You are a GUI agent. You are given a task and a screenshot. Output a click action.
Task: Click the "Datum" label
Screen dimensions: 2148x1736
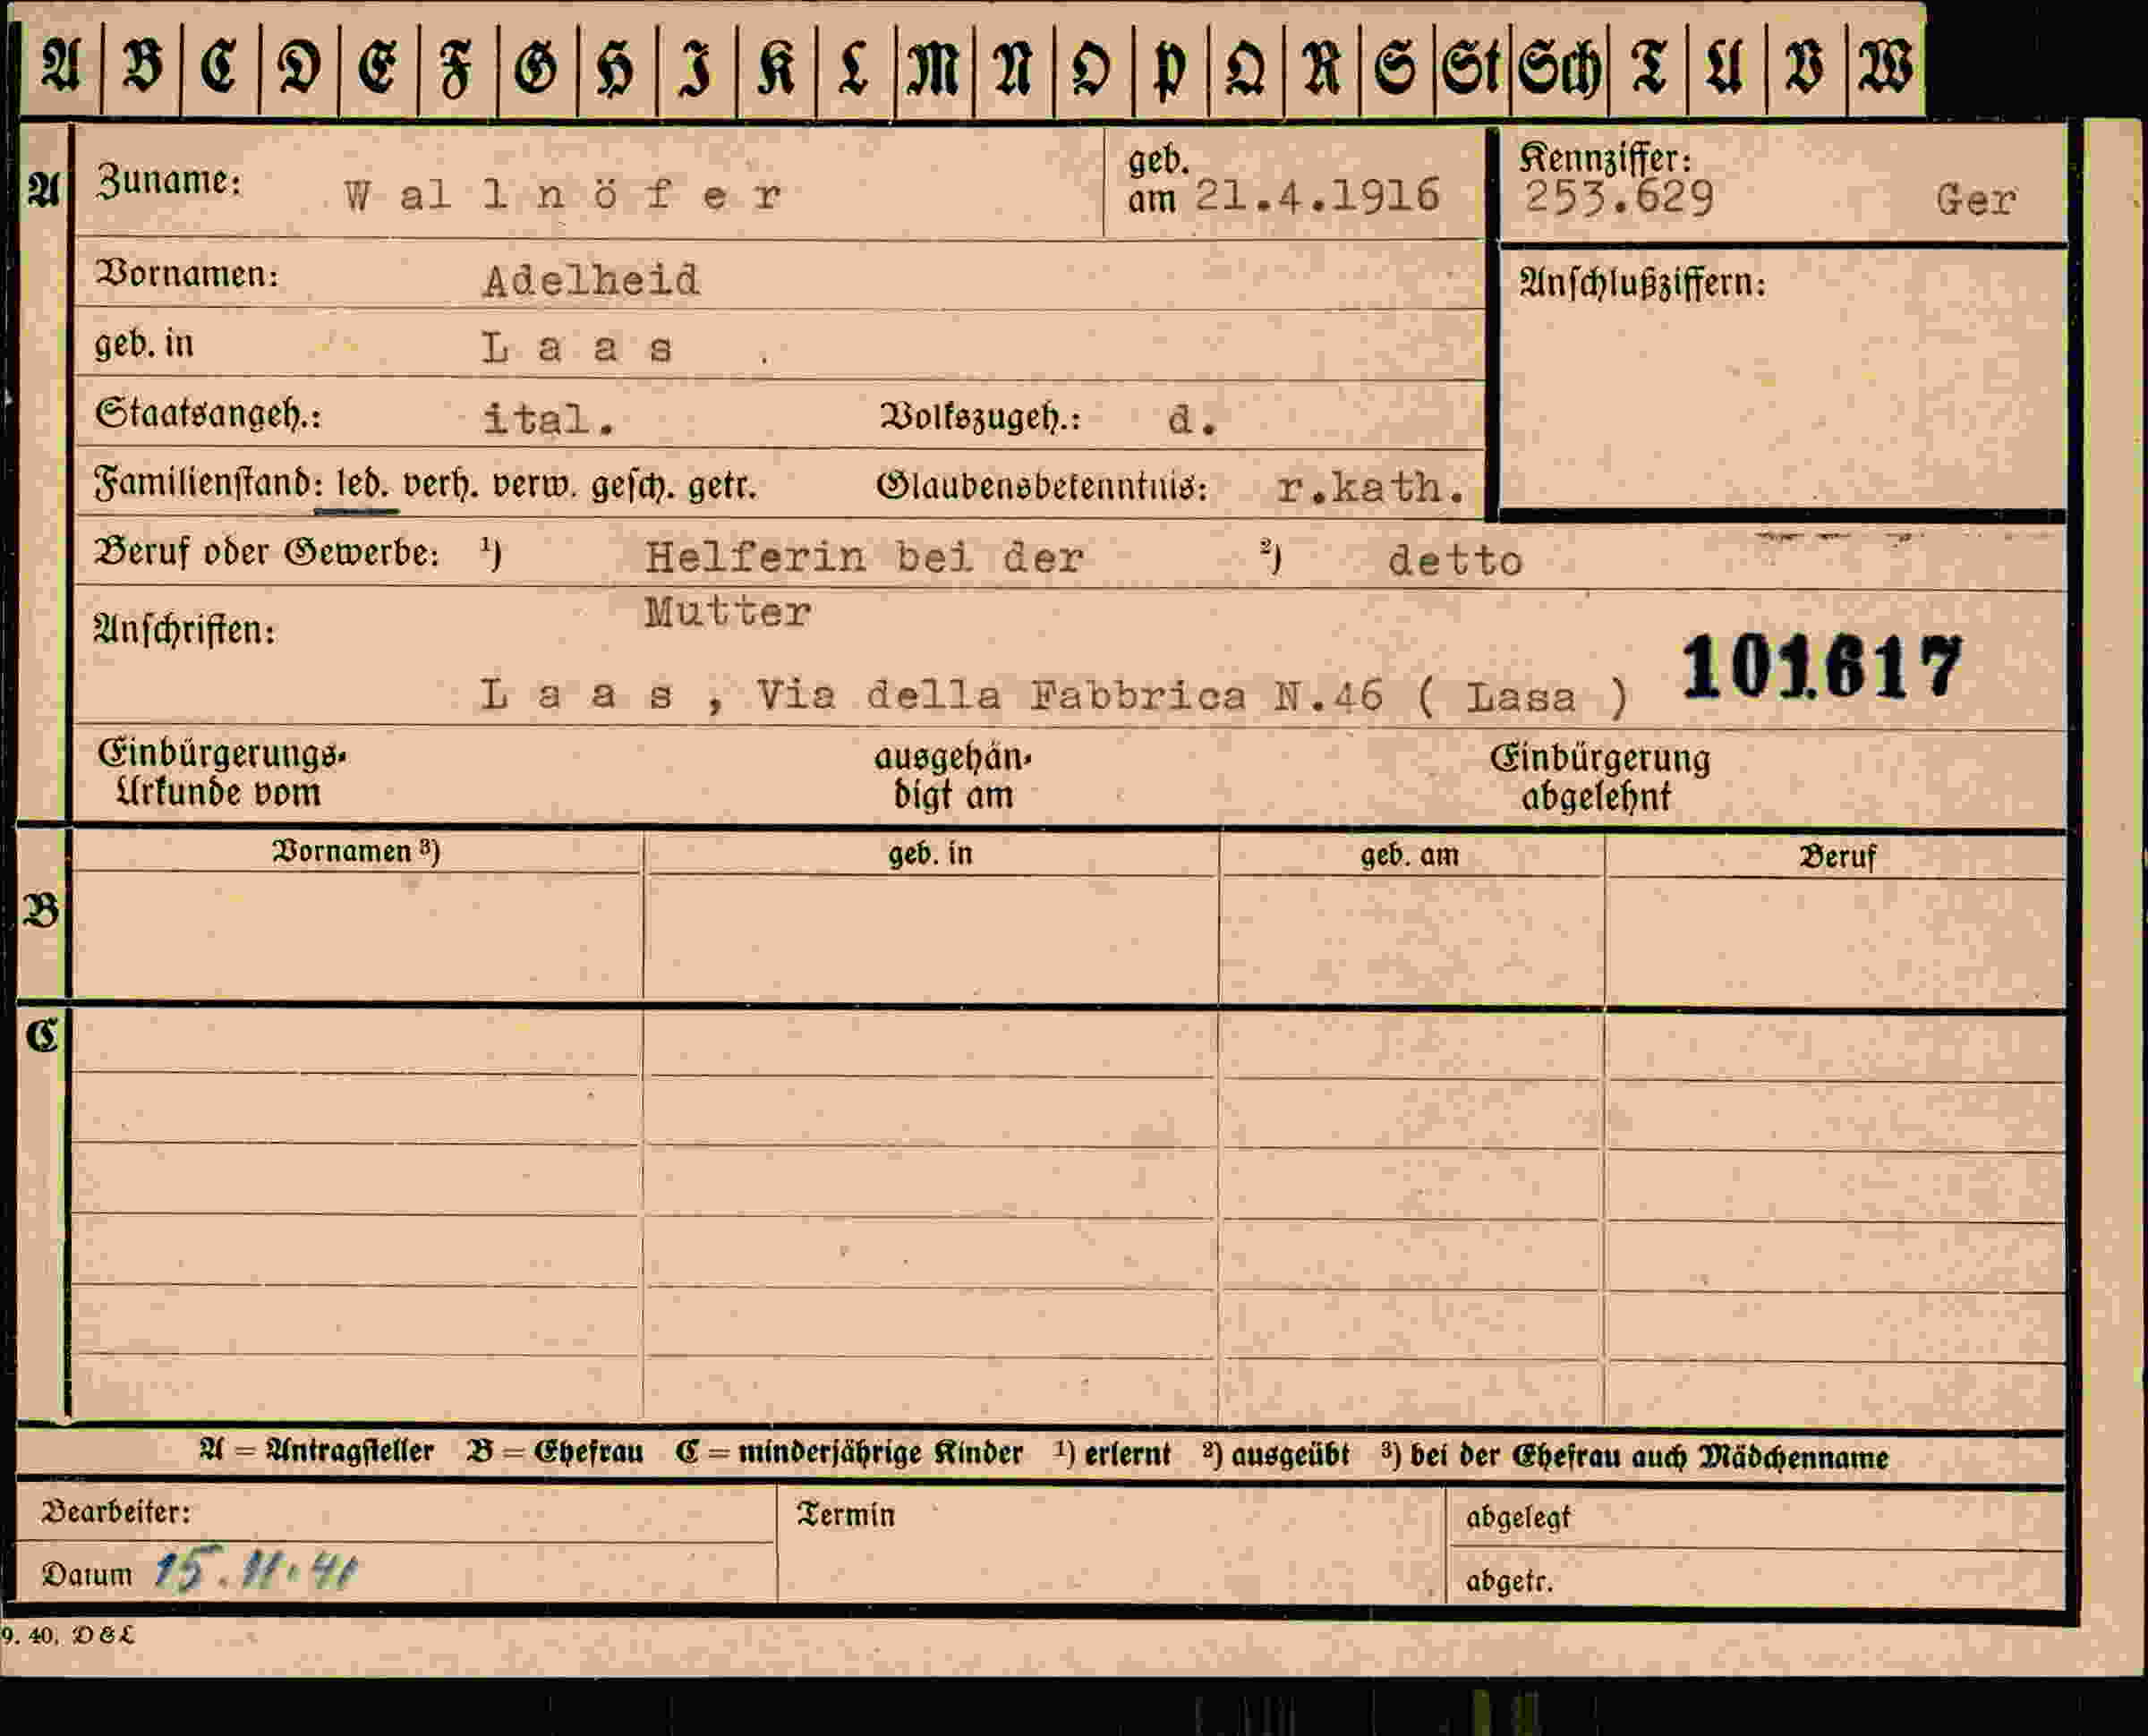[86, 1574]
